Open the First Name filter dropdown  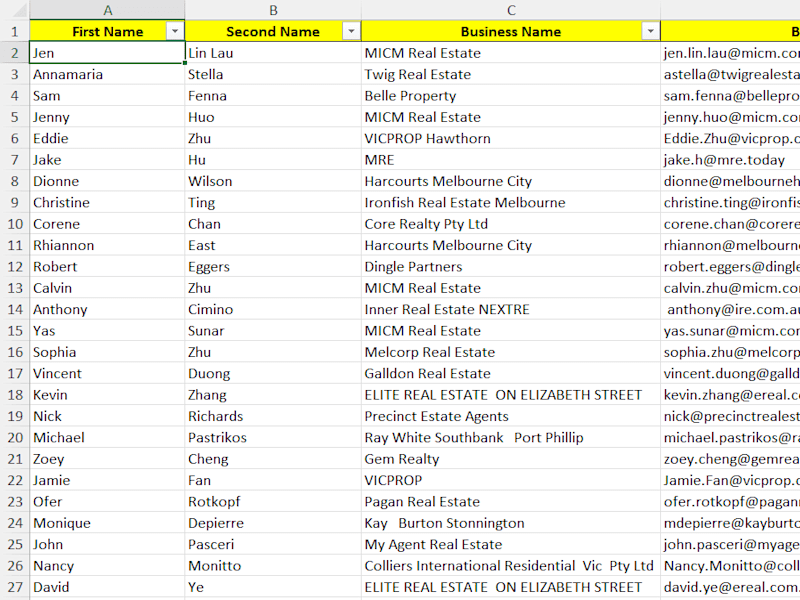(x=174, y=31)
